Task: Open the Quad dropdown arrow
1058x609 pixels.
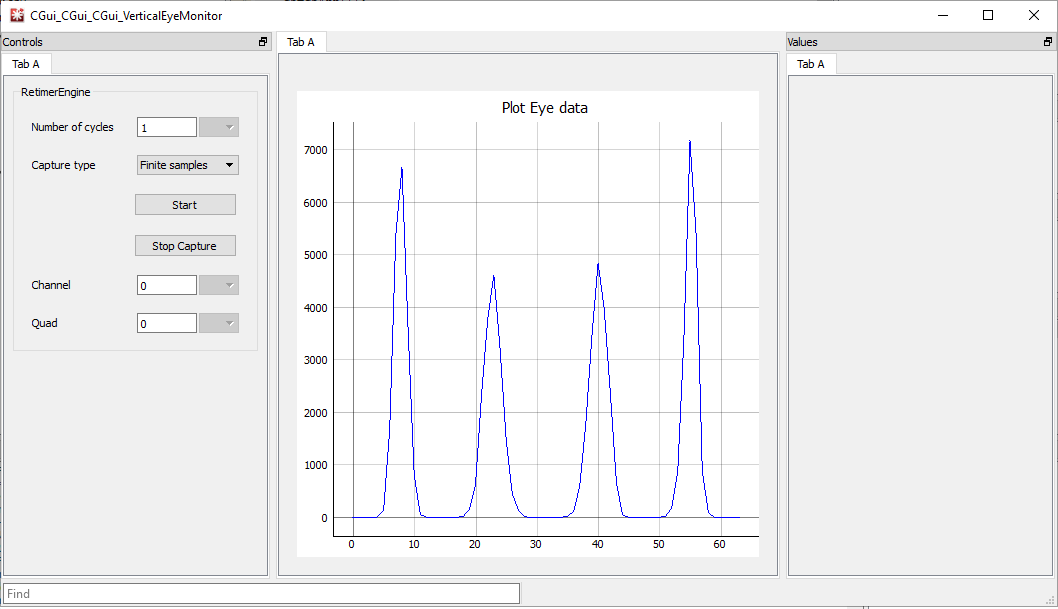Action: pos(219,323)
